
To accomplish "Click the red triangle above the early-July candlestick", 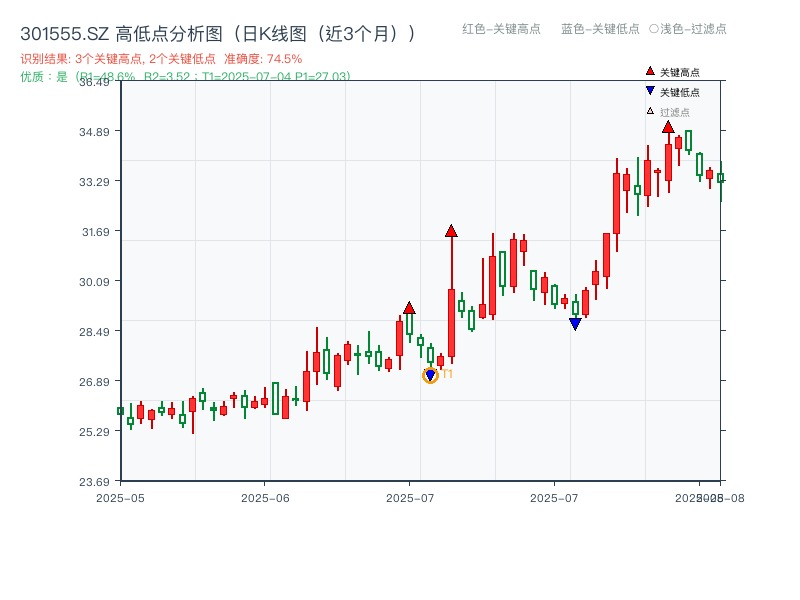I will [x=410, y=309].
